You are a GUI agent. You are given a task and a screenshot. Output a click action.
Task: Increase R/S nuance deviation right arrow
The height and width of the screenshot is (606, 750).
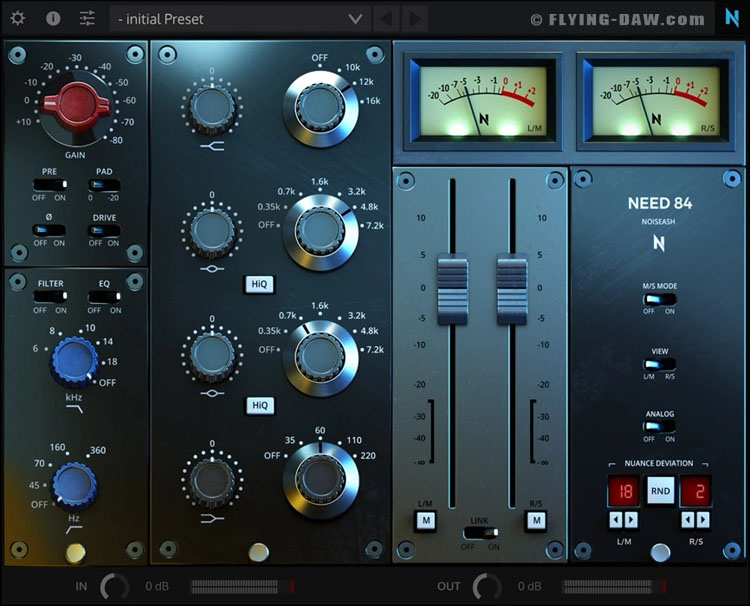click(x=703, y=519)
